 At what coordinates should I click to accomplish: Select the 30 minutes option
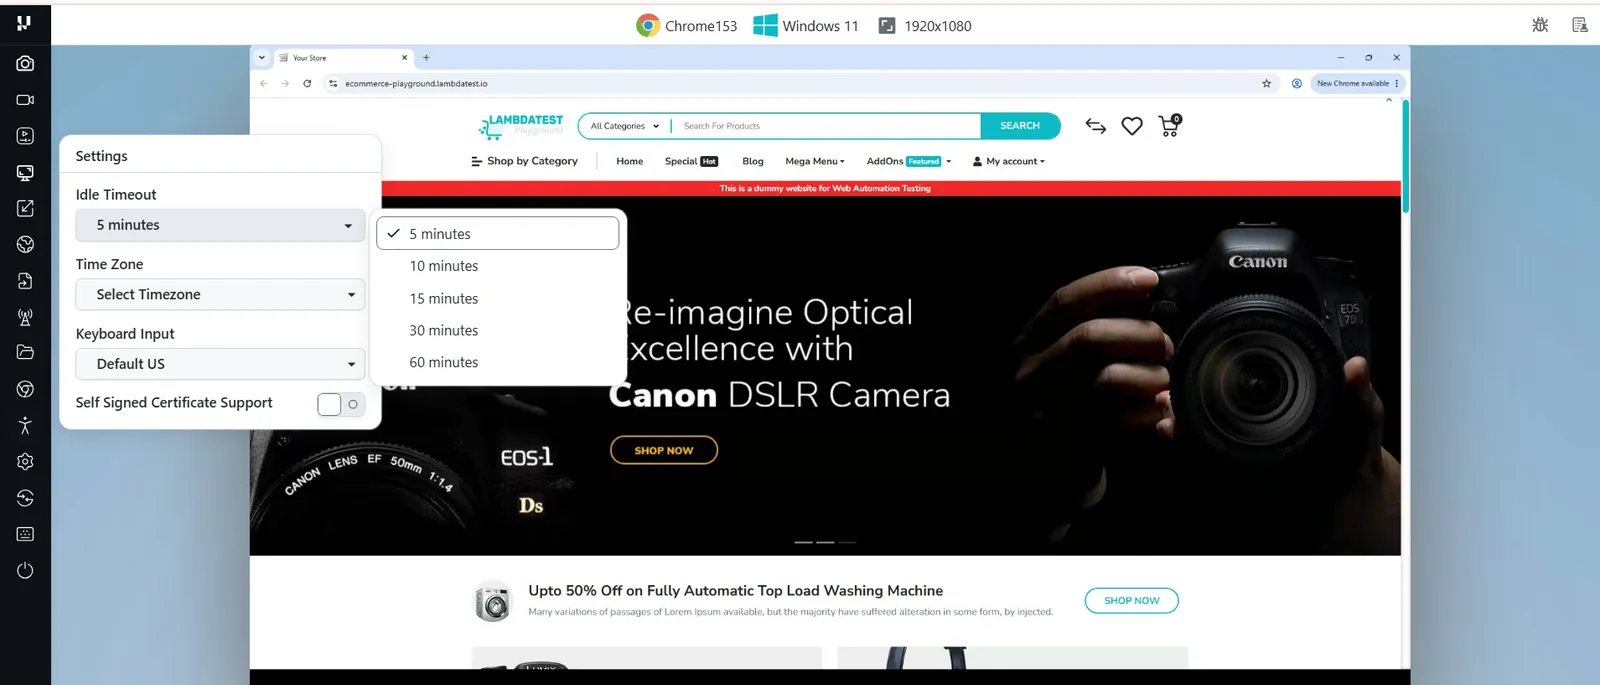click(x=498, y=331)
